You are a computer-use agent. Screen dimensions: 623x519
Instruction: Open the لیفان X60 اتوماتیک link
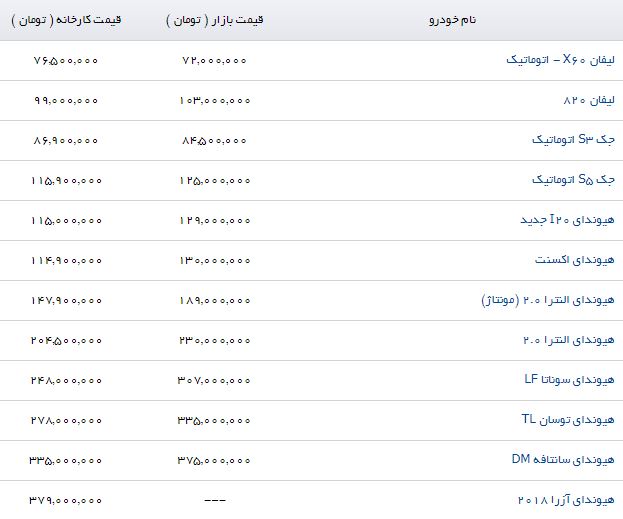click(560, 60)
